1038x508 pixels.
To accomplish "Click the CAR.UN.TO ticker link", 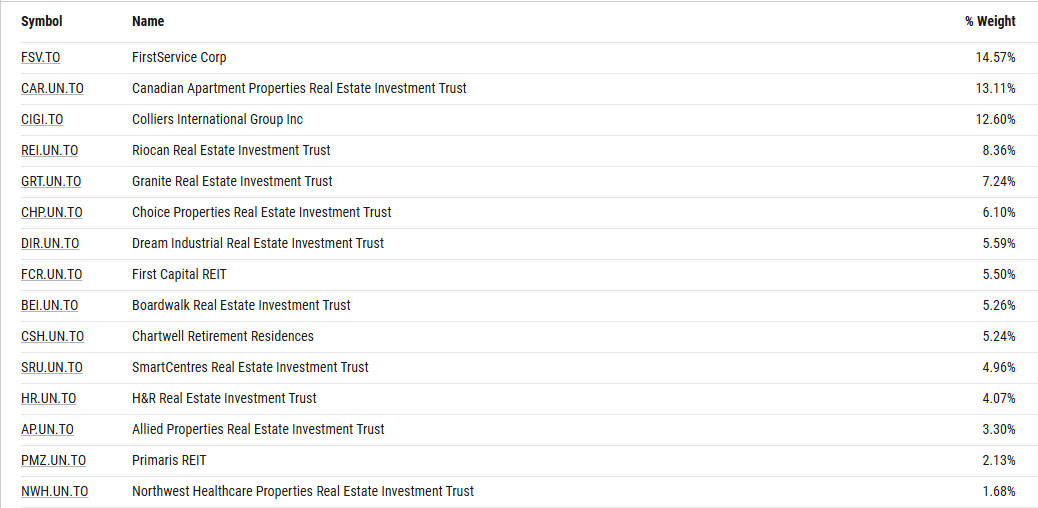I will [x=52, y=89].
